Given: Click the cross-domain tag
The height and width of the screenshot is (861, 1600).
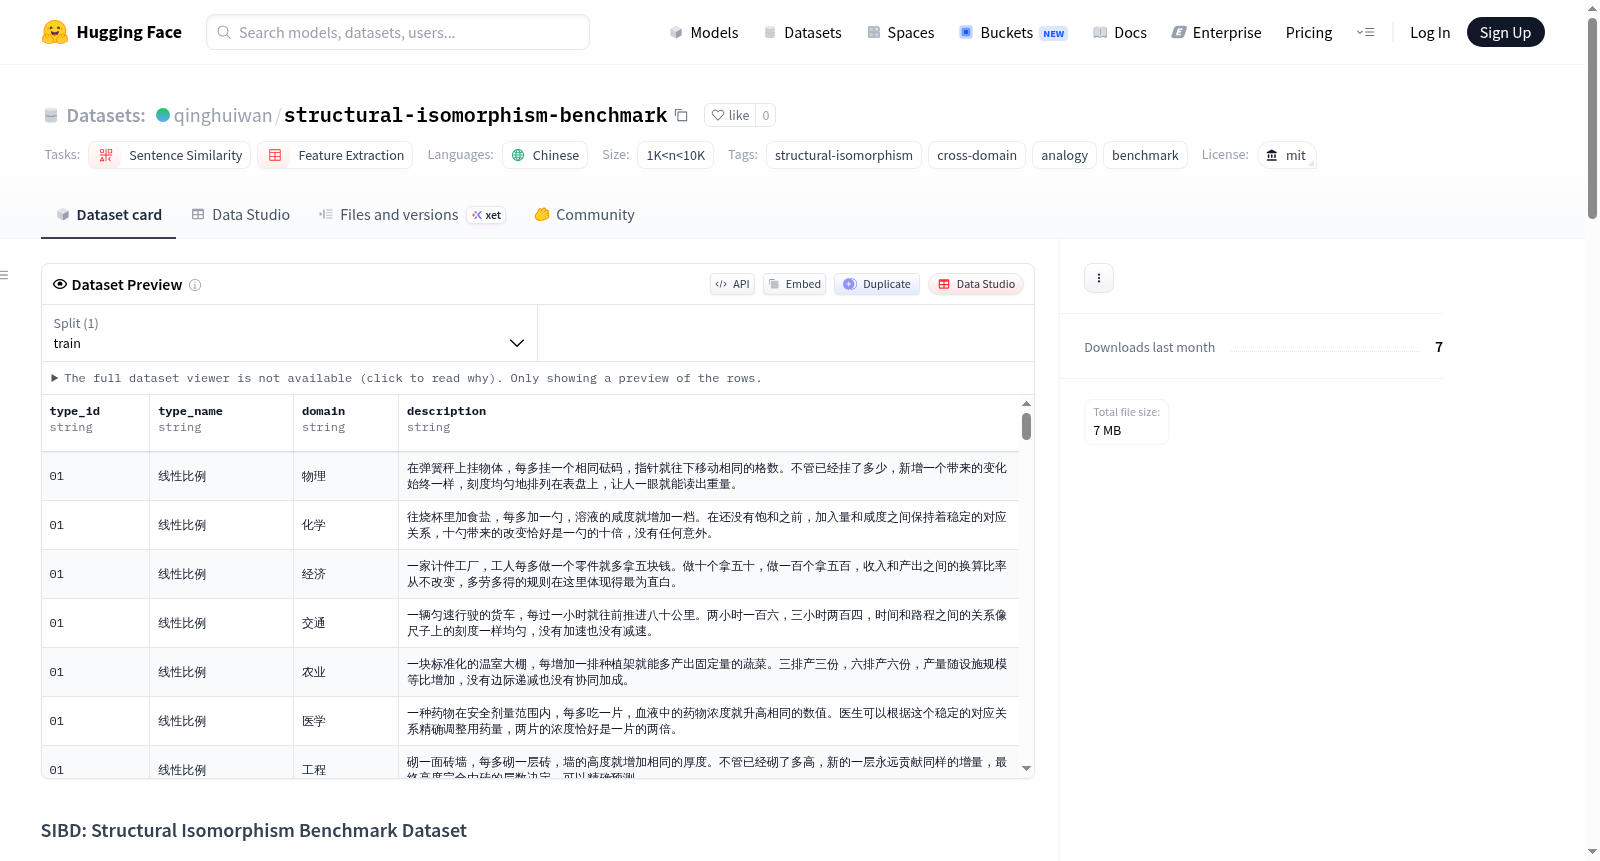Looking at the screenshot, I should coord(976,155).
